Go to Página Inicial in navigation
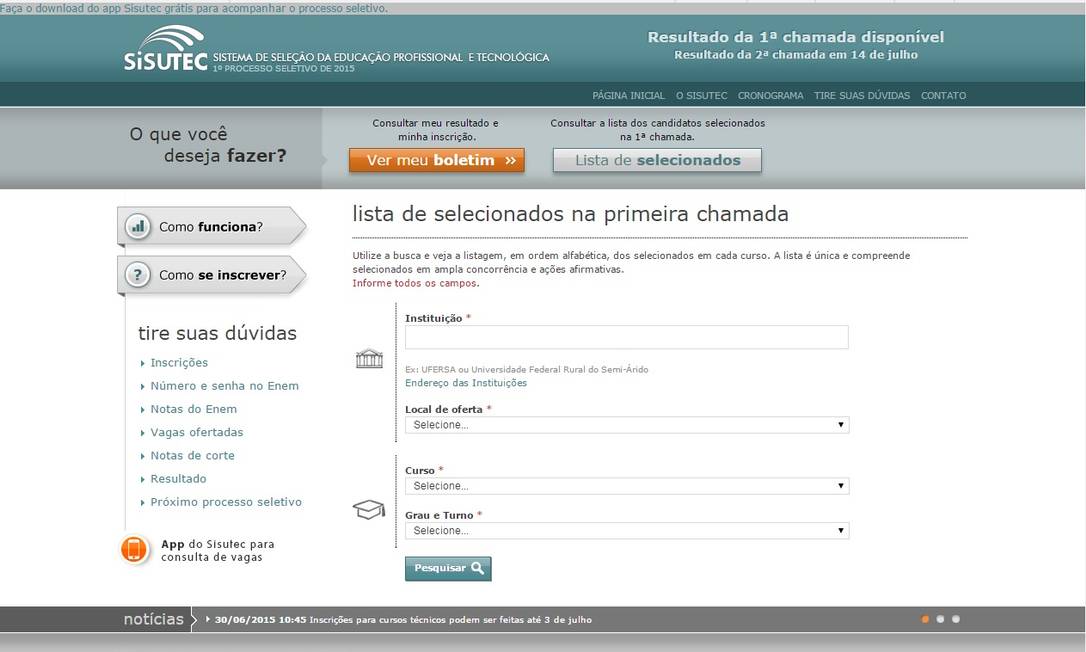 [628, 96]
